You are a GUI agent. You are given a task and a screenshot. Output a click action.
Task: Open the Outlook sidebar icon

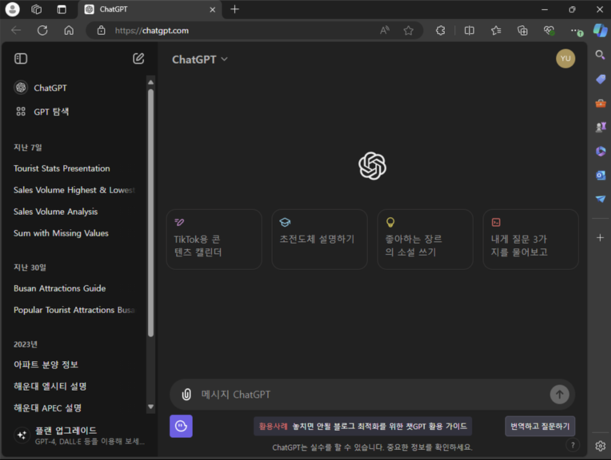coord(600,175)
